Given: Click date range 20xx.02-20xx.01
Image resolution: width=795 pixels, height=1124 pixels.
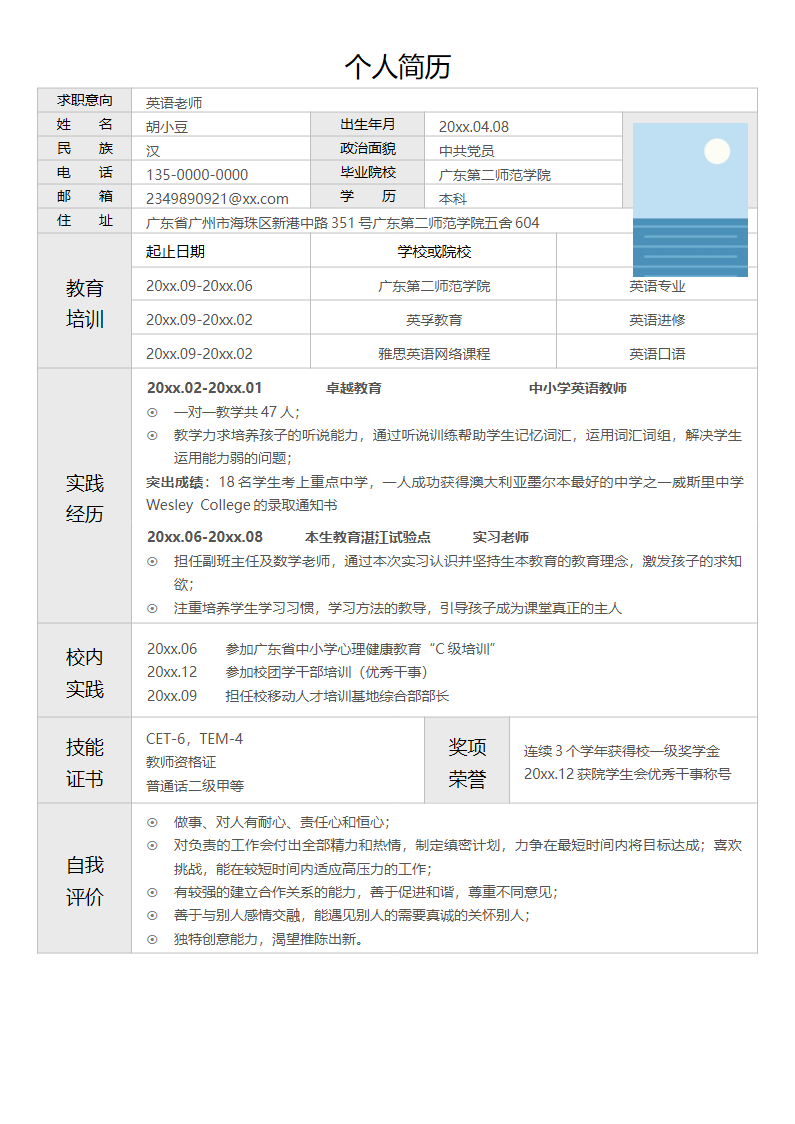Looking at the screenshot, I should [204, 388].
